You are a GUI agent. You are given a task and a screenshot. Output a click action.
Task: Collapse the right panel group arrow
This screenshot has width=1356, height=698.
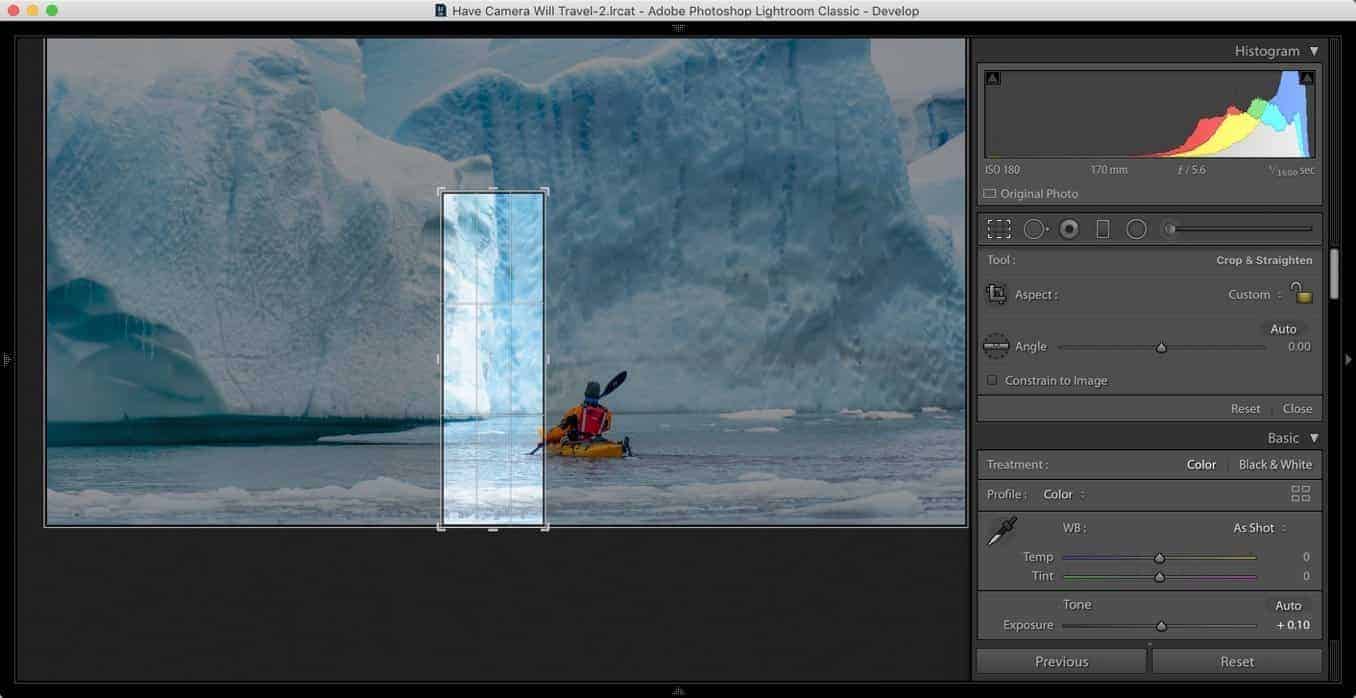[x=1348, y=359]
